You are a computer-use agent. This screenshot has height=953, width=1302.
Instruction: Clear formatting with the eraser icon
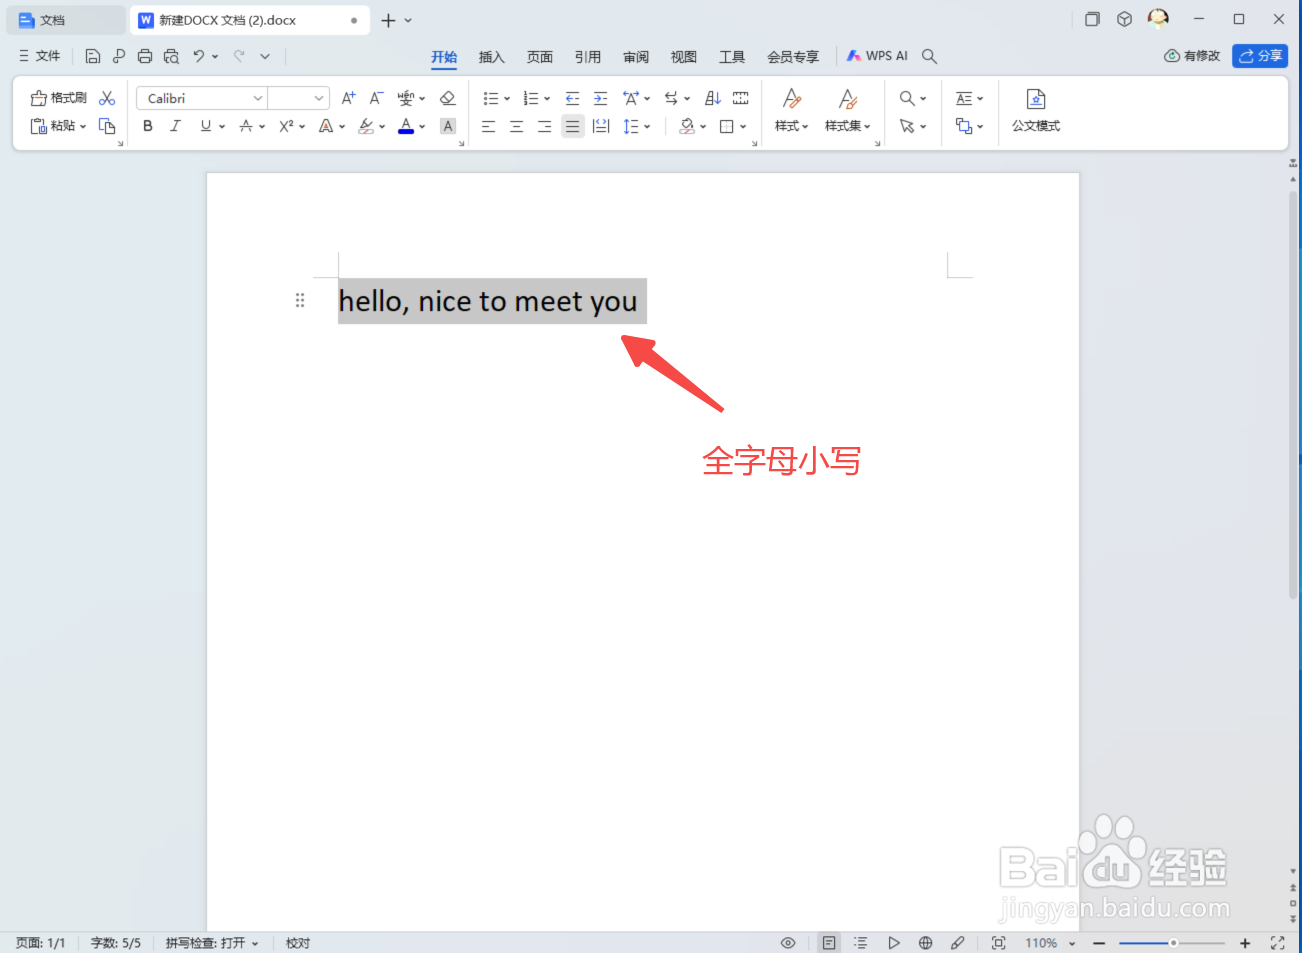[448, 98]
